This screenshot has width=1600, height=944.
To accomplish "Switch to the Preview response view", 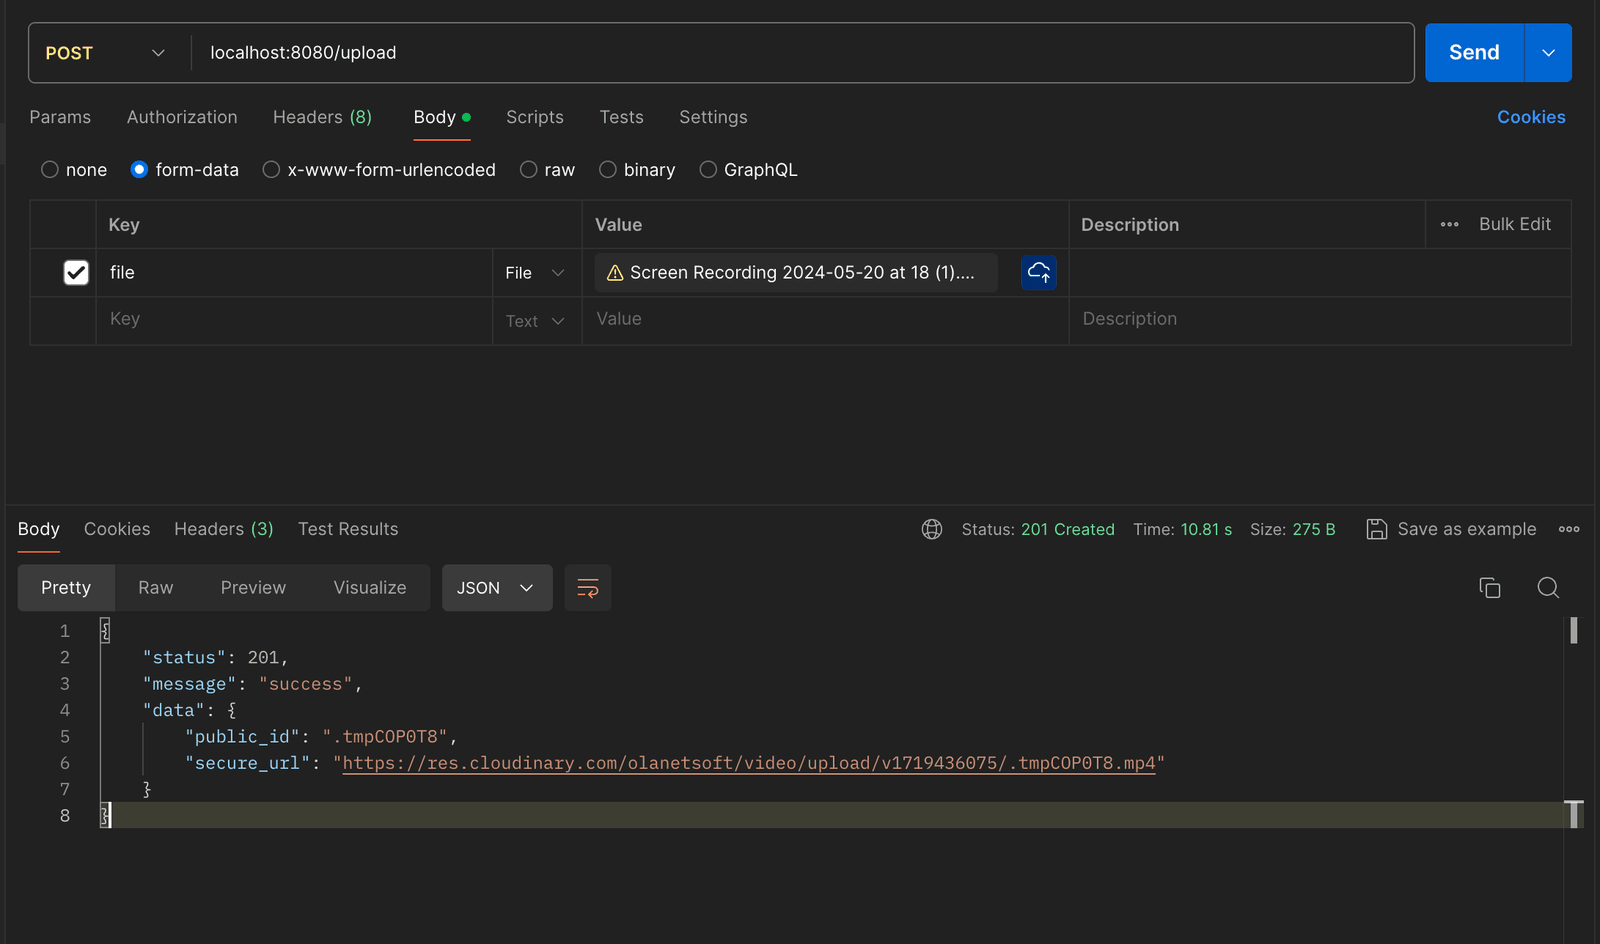I will (x=253, y=588).
